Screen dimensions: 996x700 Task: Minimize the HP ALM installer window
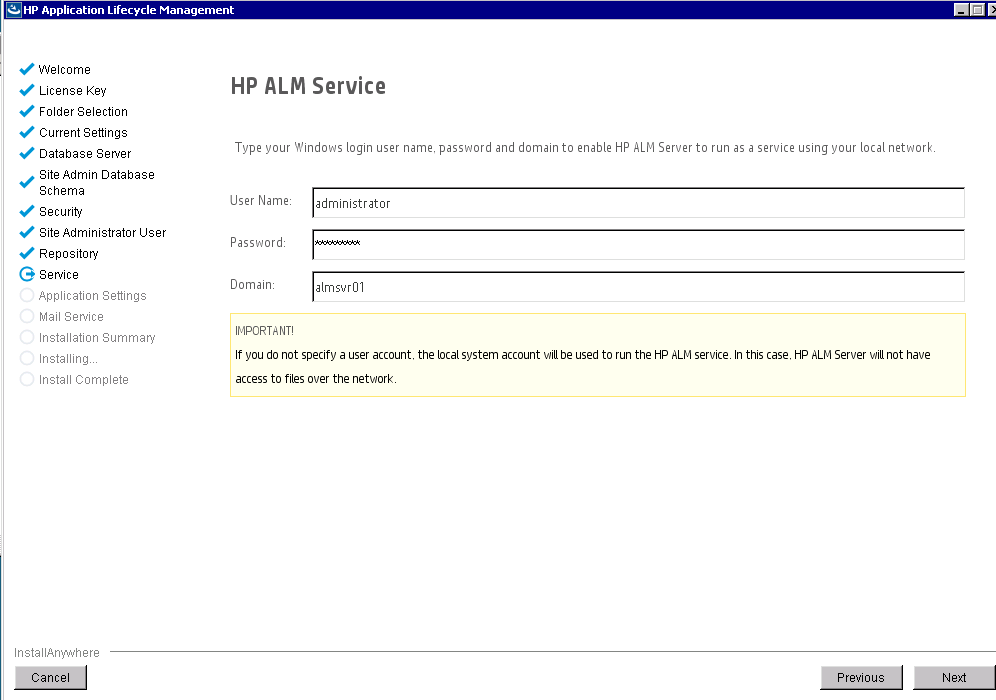click(x=961, y=10)
